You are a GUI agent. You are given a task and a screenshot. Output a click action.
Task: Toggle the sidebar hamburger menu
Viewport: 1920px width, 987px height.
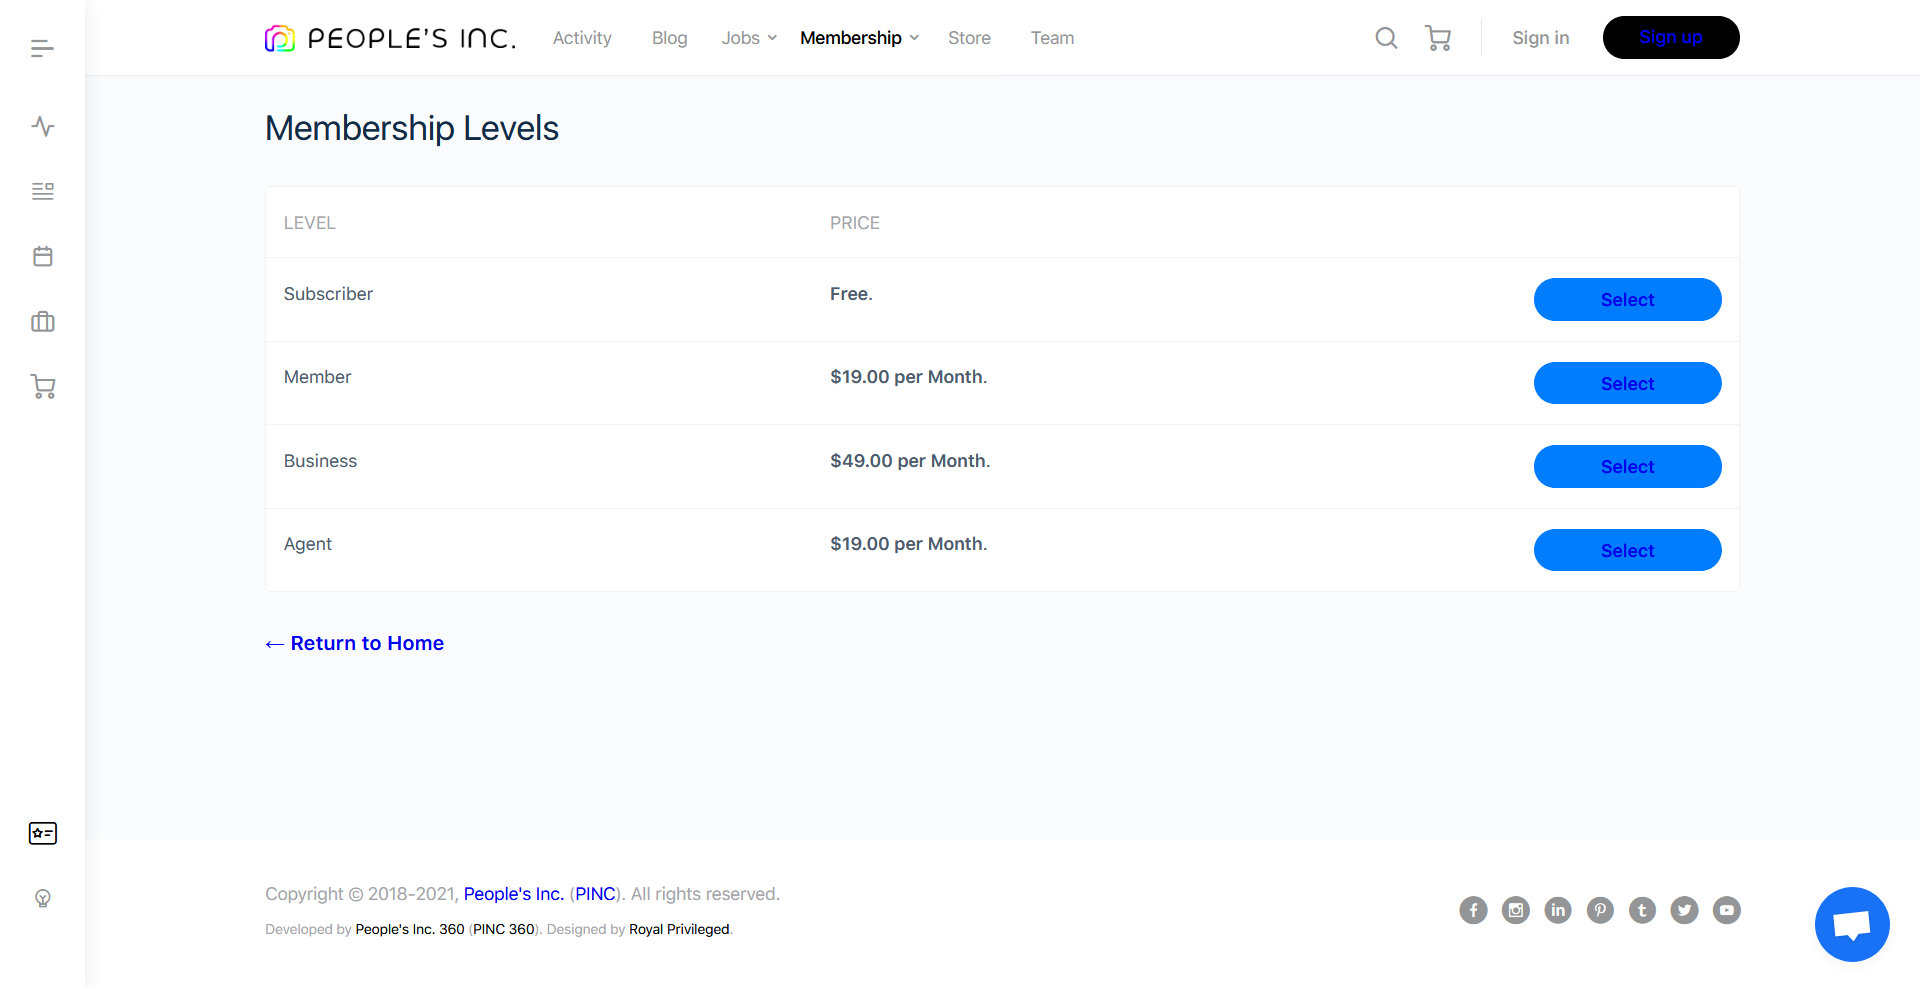coord(42,48)
